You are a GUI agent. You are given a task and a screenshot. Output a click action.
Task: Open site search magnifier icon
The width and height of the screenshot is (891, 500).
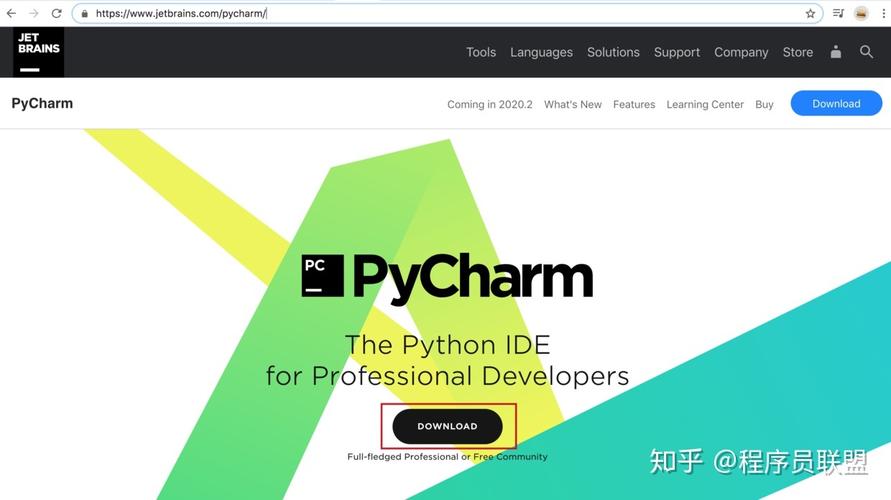866,52
